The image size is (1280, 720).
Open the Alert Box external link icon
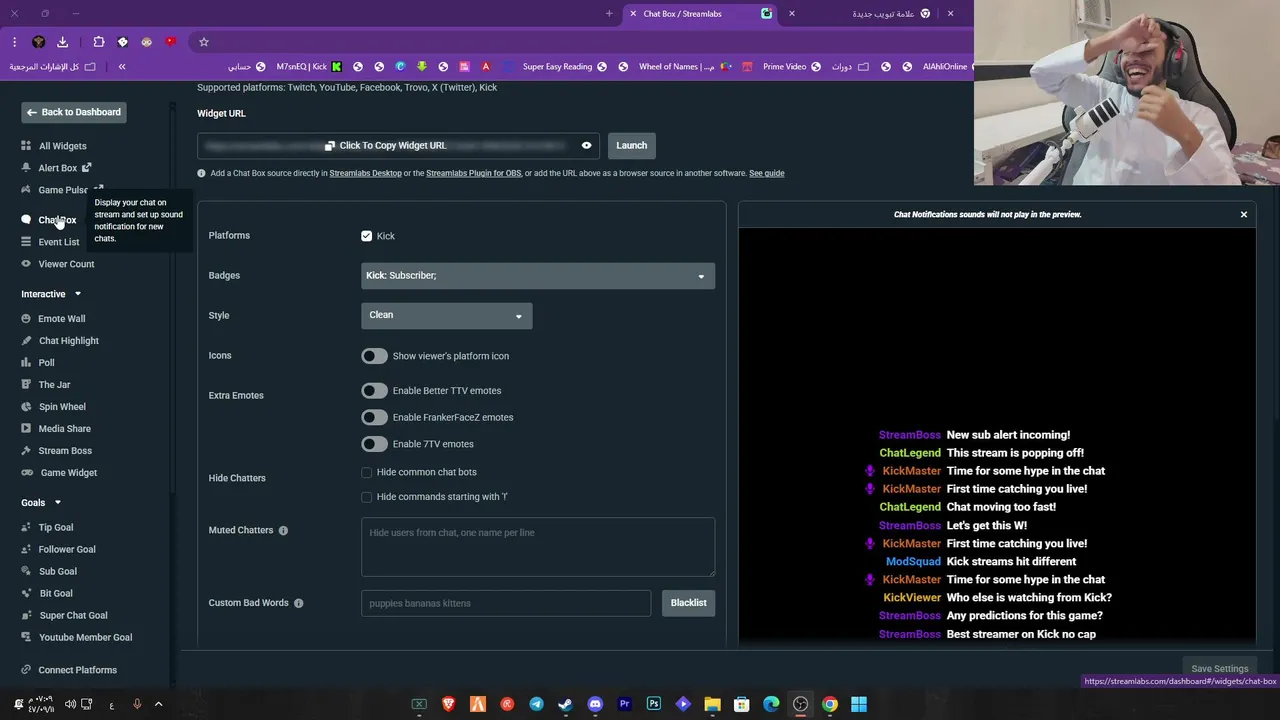coord(87,167)
